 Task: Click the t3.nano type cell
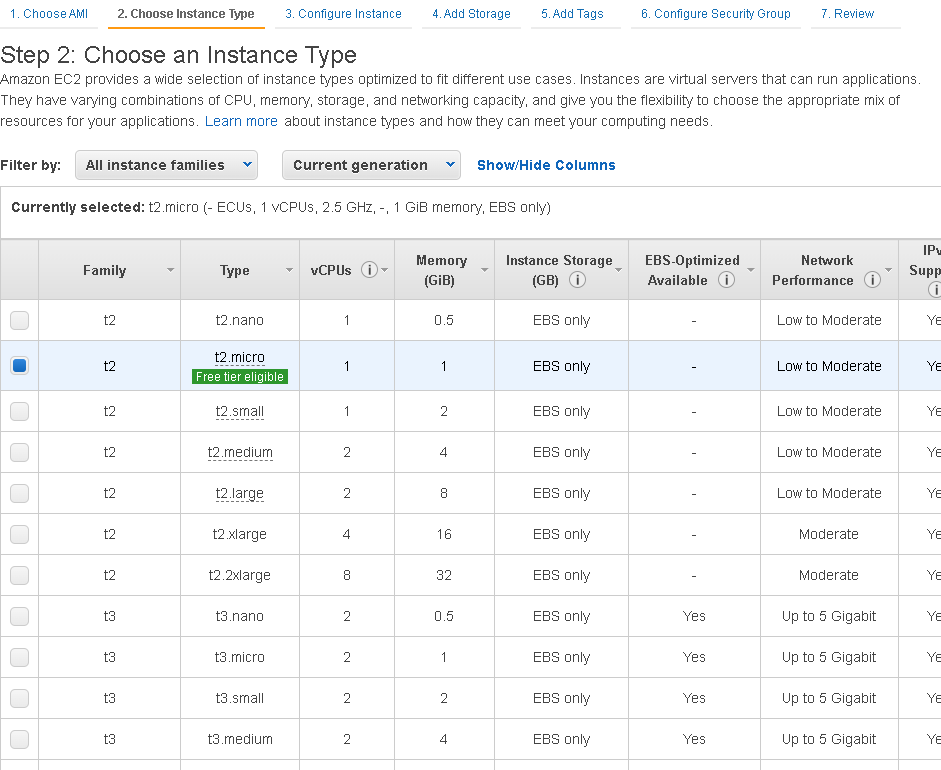[x=239, y=616]
